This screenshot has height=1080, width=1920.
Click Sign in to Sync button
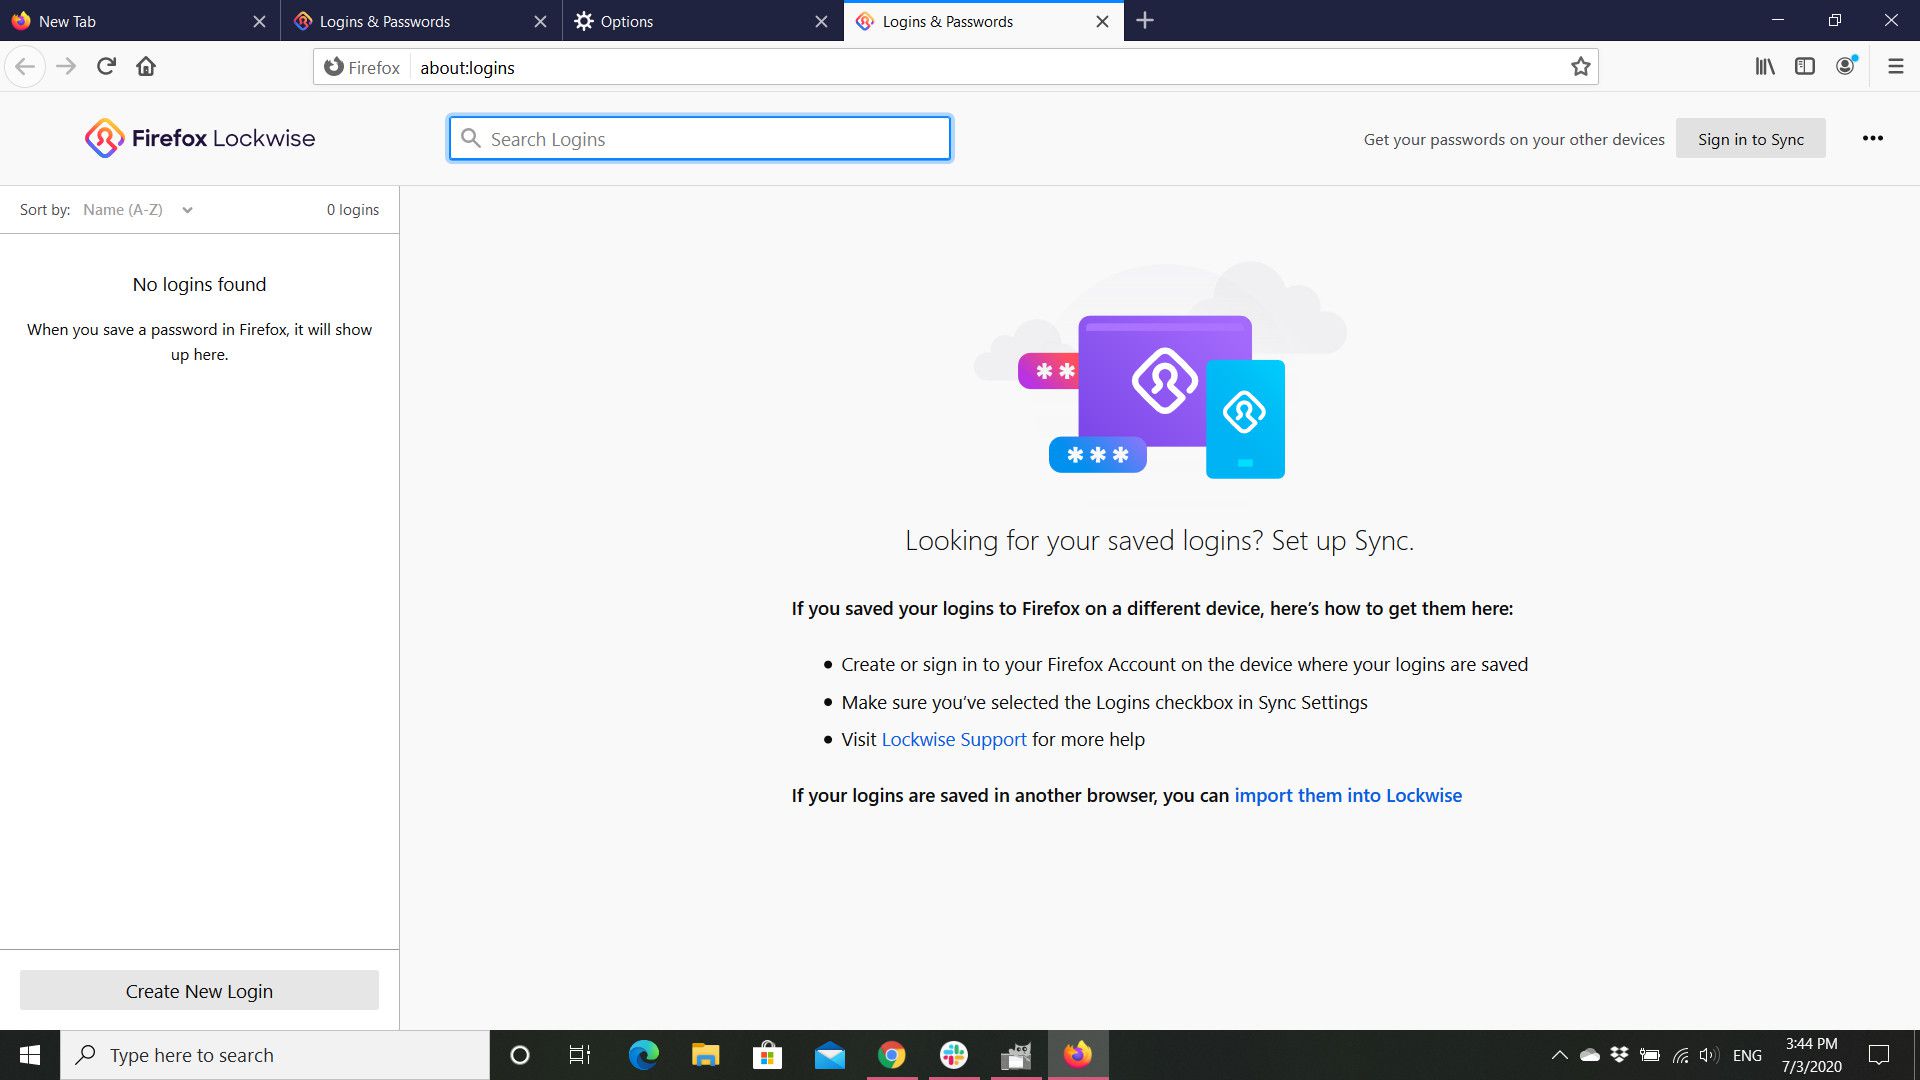pos(1750,139)
